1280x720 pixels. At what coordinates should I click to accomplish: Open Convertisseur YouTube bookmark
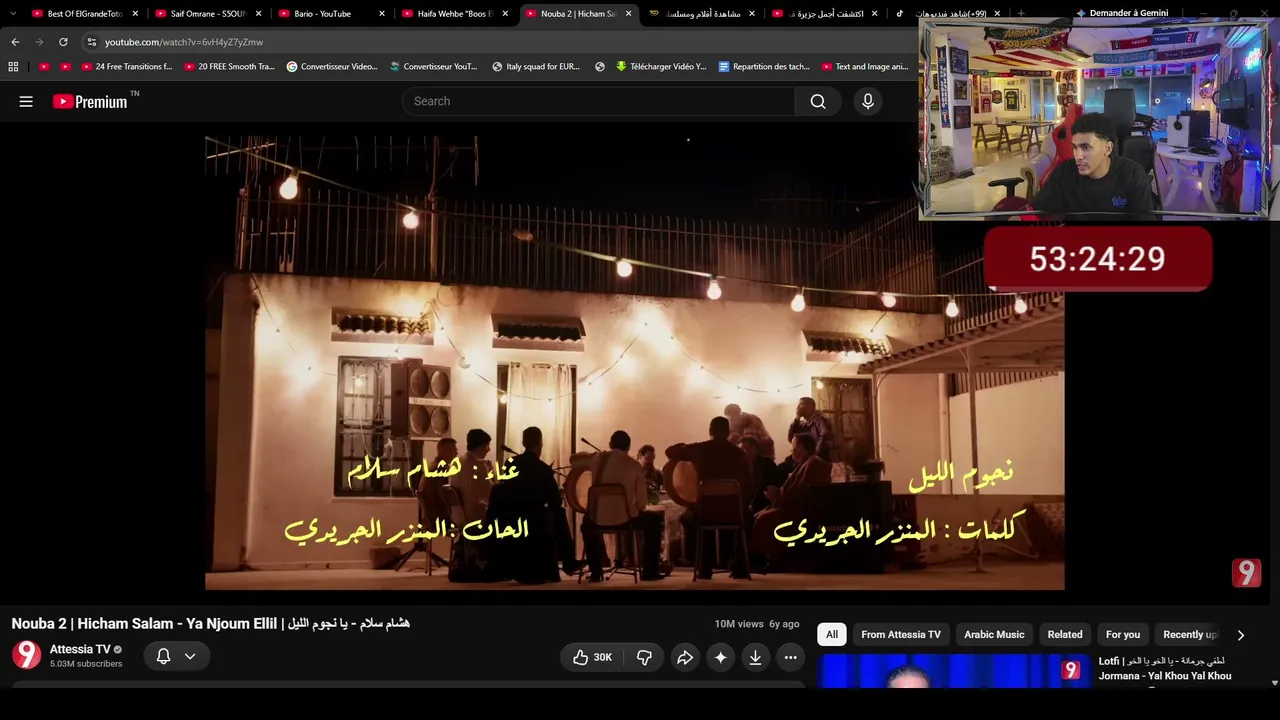[x=434, y=67]
